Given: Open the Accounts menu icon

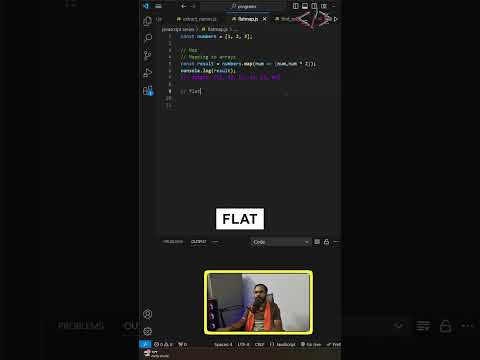Looking at the screenshot, I should tap(147, 314).
